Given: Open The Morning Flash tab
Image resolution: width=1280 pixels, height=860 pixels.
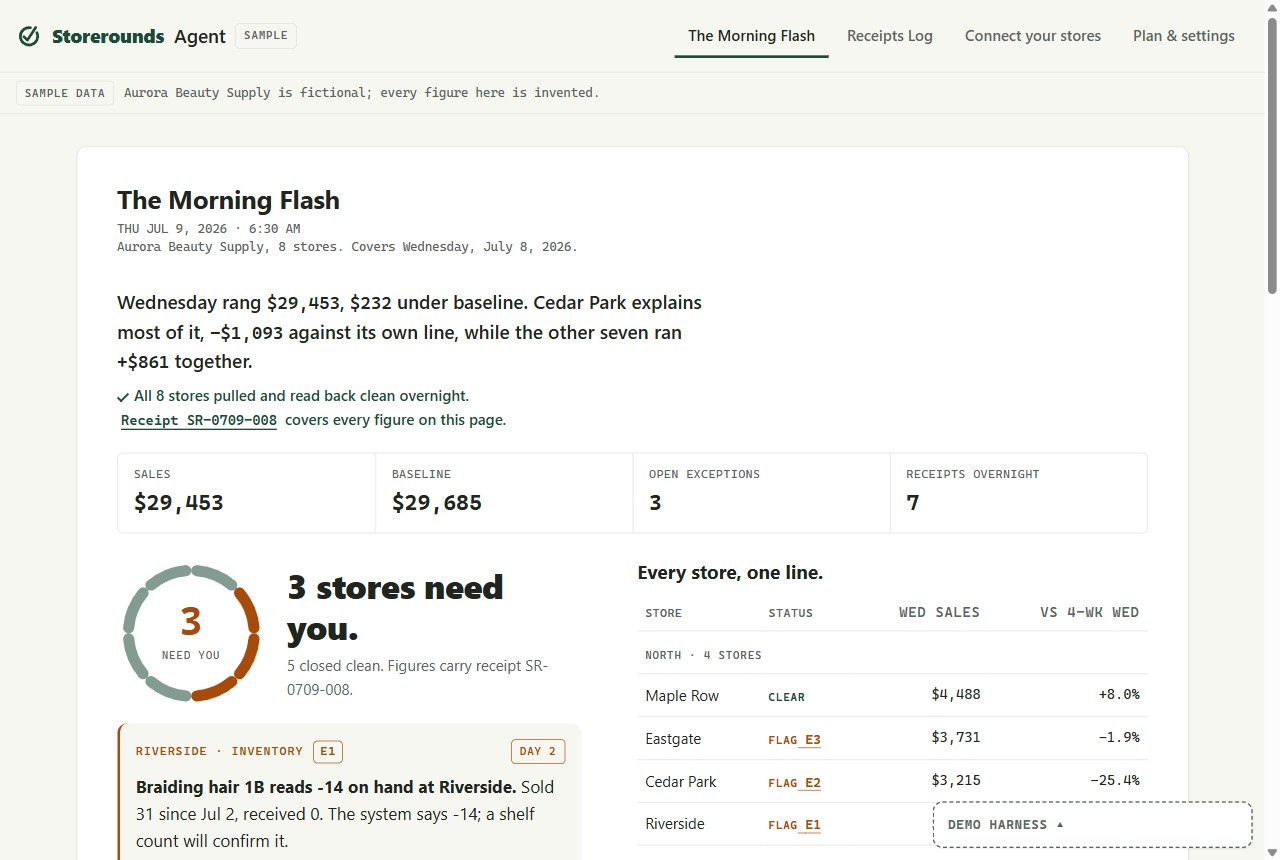Looking at the screenshot, I should 751,36.
